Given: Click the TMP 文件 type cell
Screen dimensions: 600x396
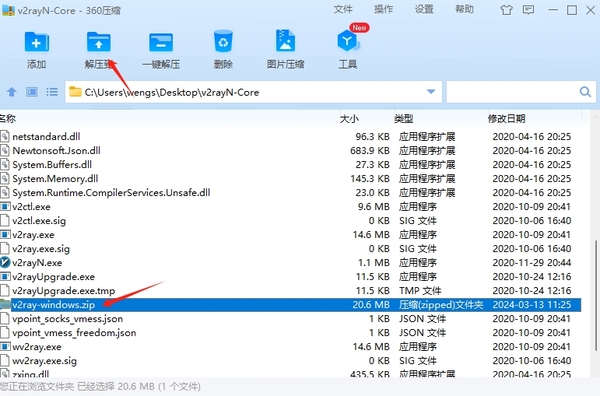Looking at the screenshot, I should coord(420,291).
